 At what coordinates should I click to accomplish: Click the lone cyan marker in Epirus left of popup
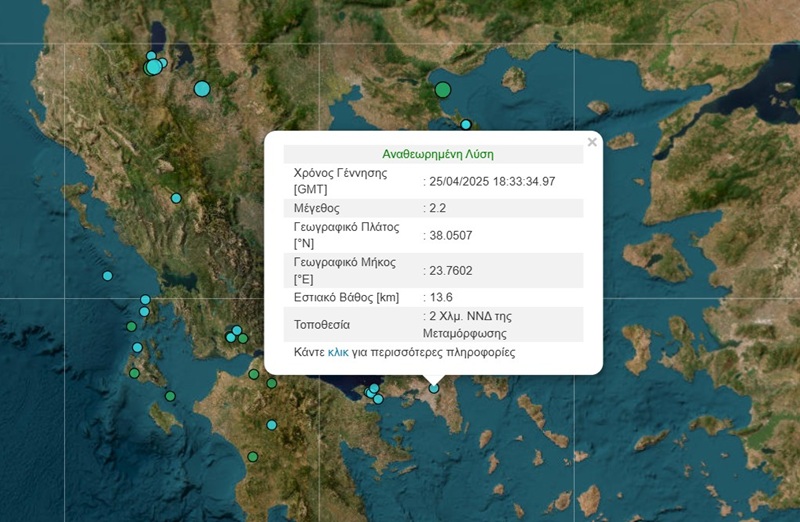coord(176,198)
